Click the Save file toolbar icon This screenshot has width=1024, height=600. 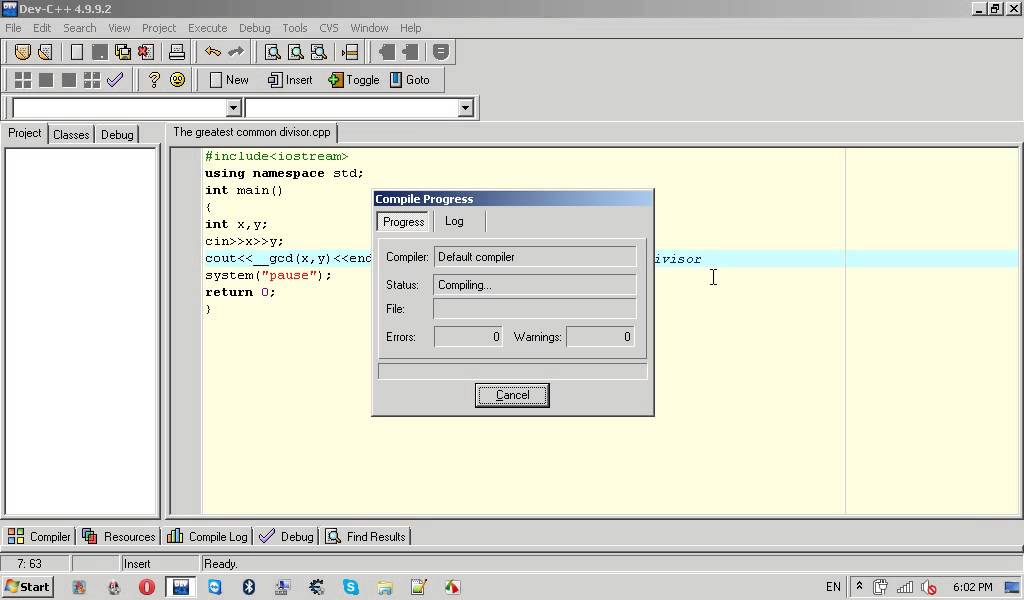pyautogui.click(x=99, y=52)
